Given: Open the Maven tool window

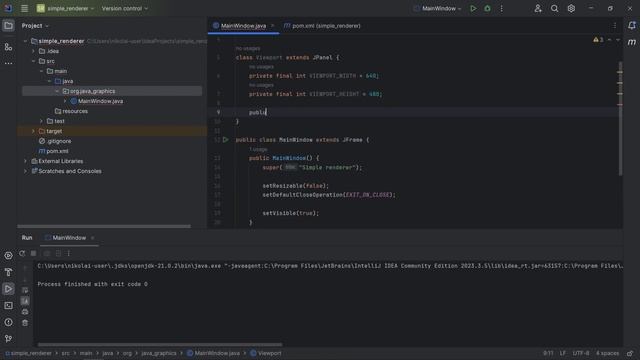Looking at the screenshot, I should 631,42.
